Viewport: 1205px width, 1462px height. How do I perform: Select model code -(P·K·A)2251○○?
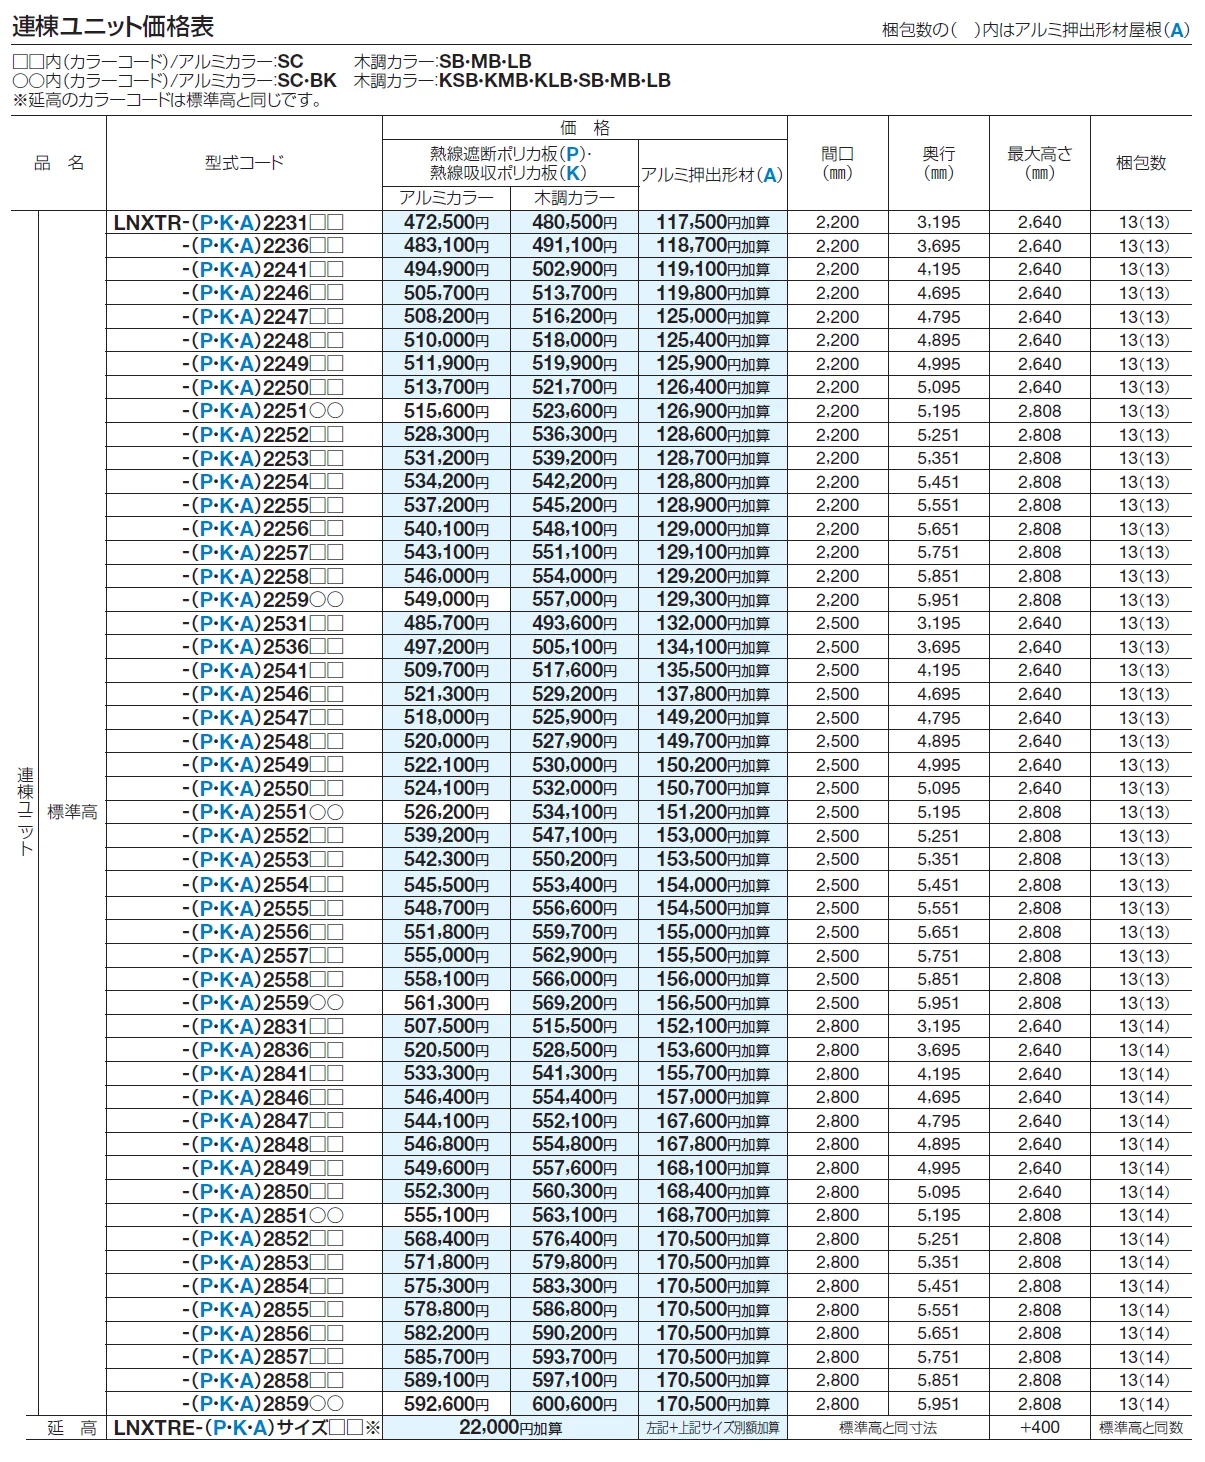tap(263, 411)
